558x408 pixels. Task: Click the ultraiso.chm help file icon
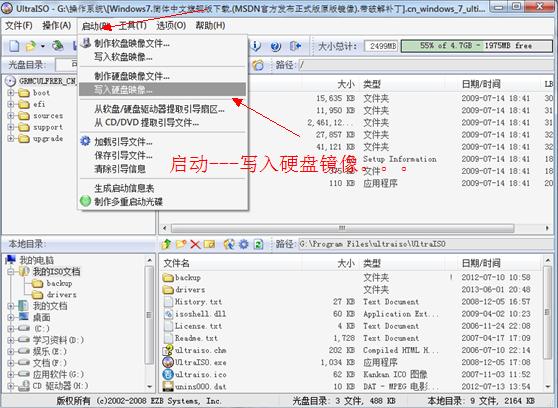pyautogui.click(x=168, y=350)
